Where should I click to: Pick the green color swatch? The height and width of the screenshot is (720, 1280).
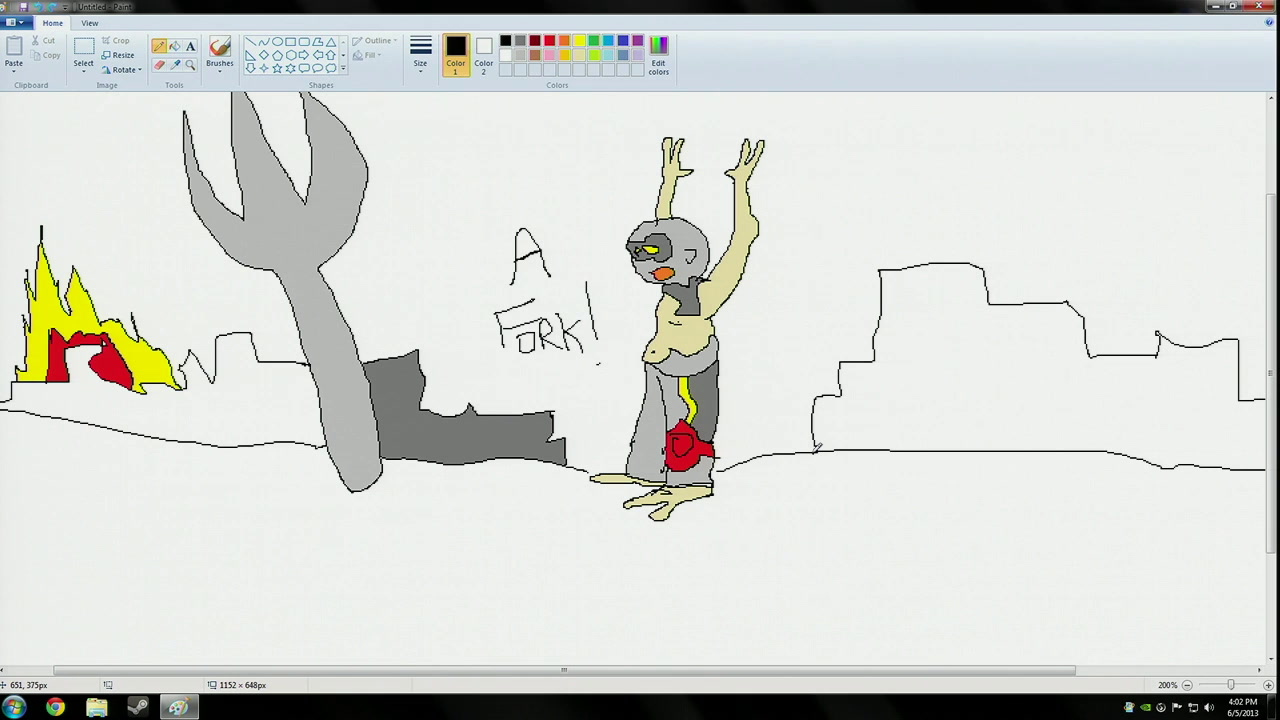(594, 41)
